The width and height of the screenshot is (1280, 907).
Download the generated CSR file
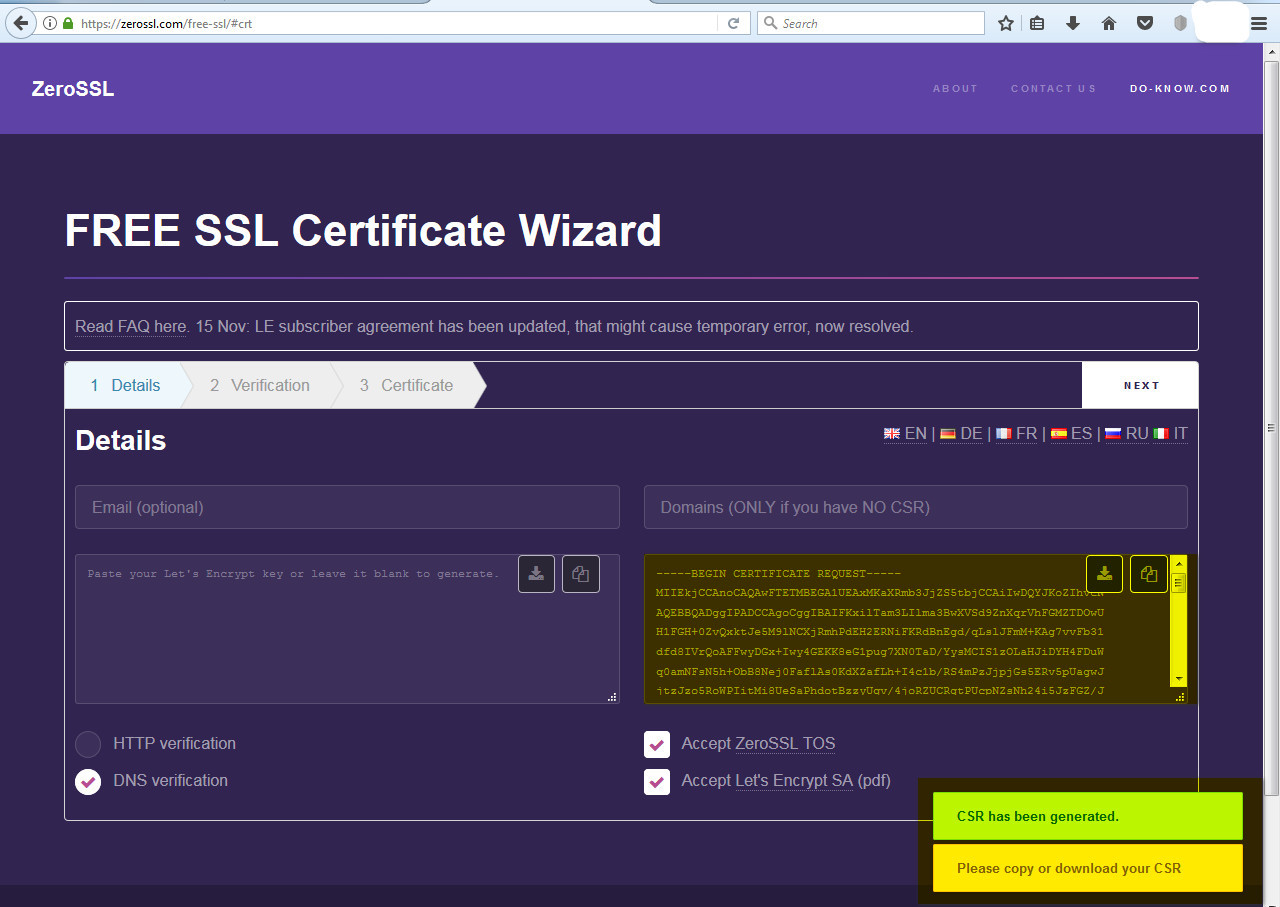click(1104, 573)
